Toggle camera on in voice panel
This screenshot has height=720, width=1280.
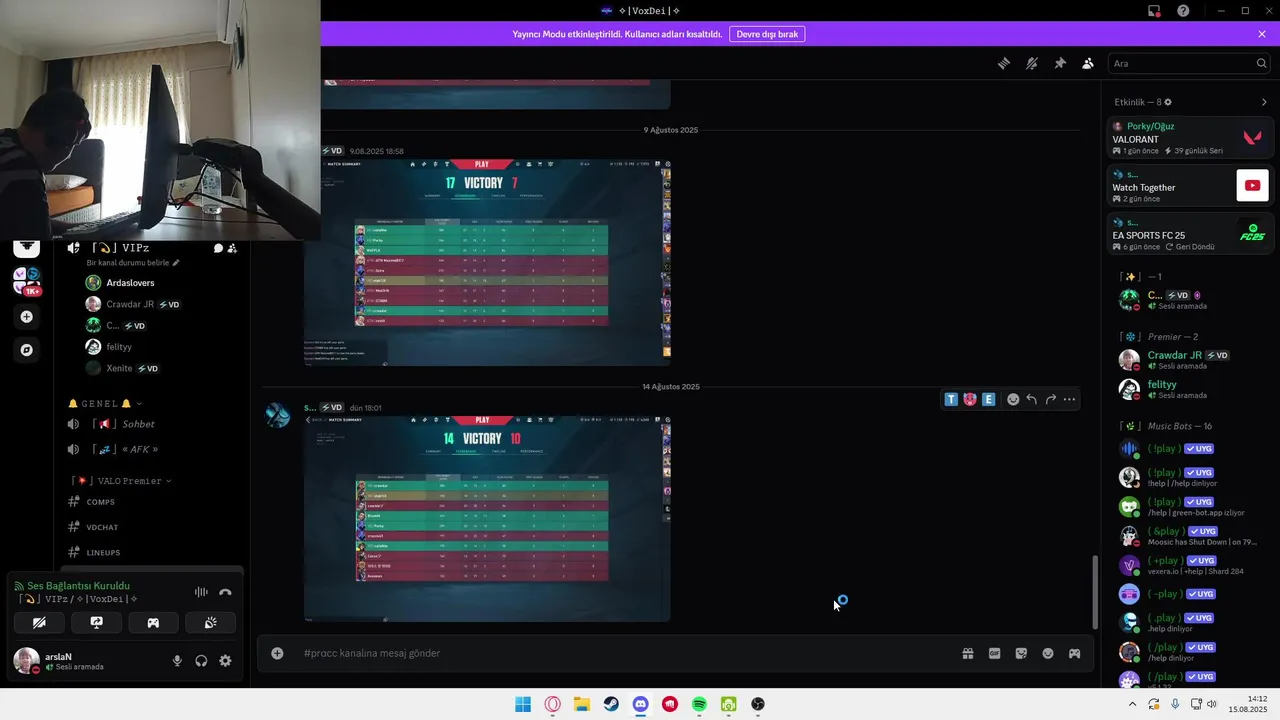click(39, 622)
